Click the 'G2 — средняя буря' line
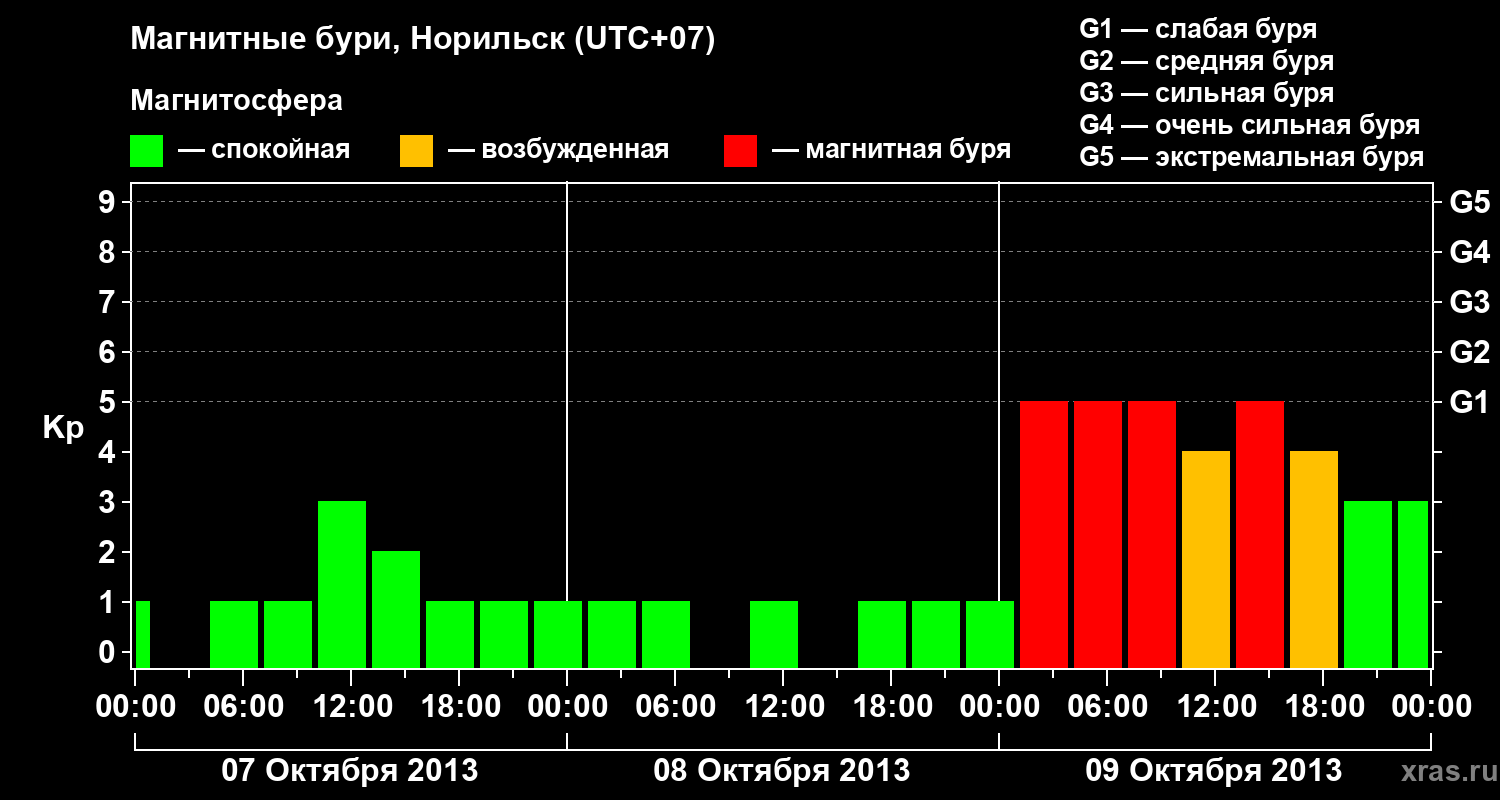 coord(1207,61)
